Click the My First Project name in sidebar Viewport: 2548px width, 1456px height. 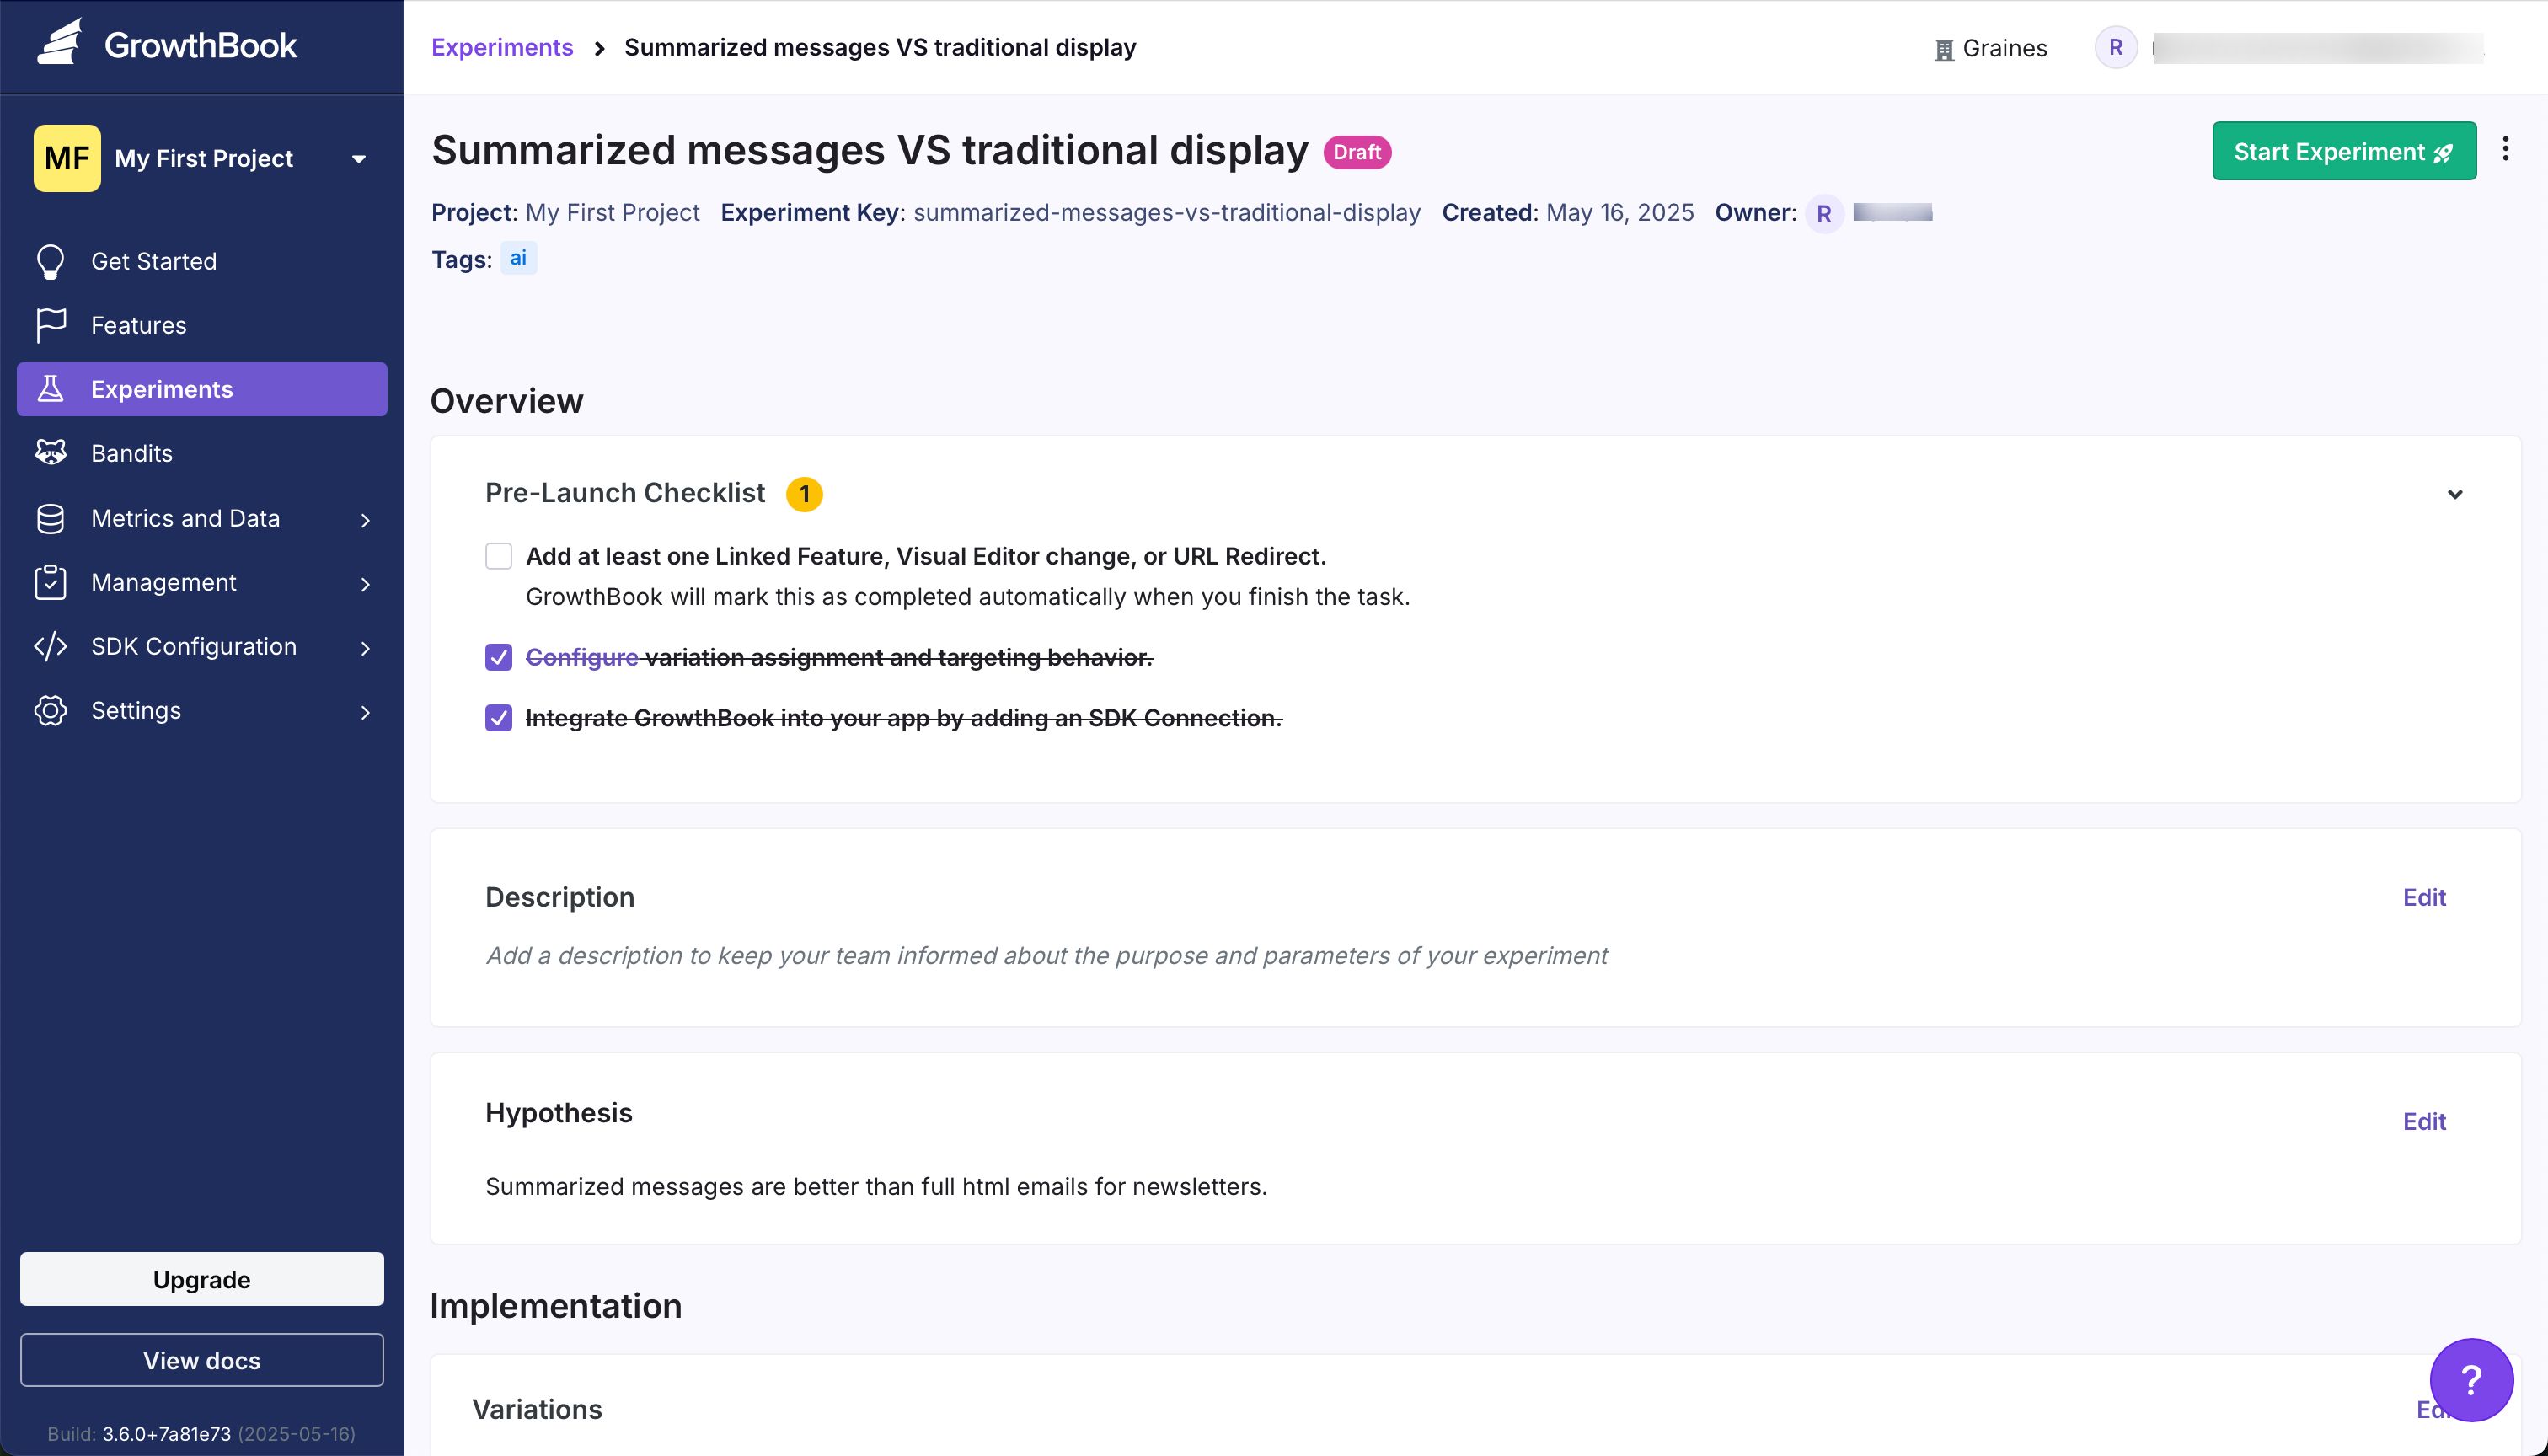pos(204,158)
